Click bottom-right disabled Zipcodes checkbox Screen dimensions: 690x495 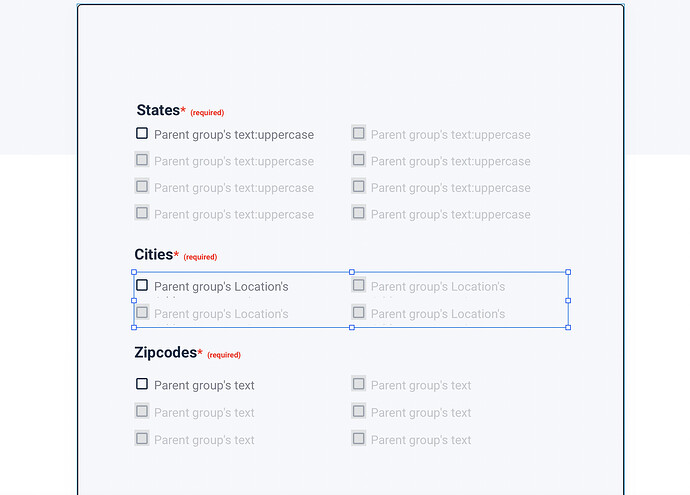[x=358, y=438]
